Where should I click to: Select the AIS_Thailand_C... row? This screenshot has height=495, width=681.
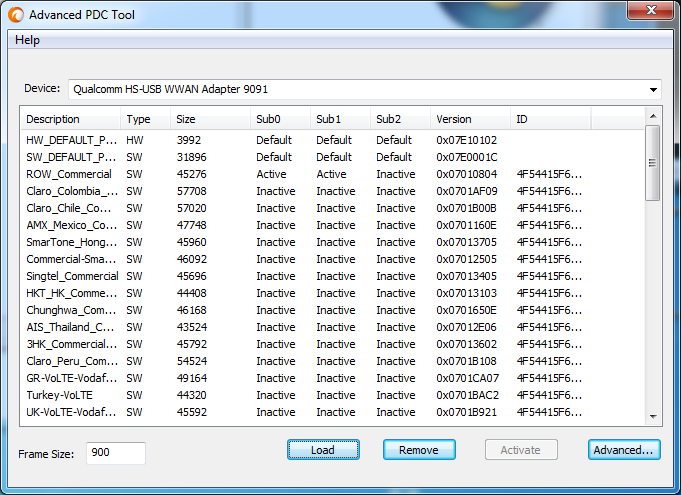[332, 327]
